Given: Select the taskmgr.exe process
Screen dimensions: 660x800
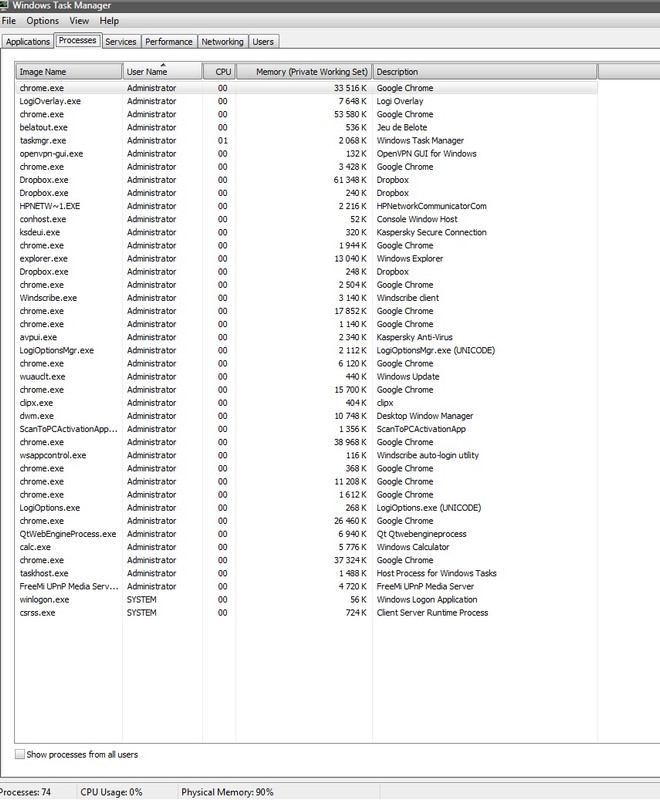Looking at the screenshot, I should [306, 140].
